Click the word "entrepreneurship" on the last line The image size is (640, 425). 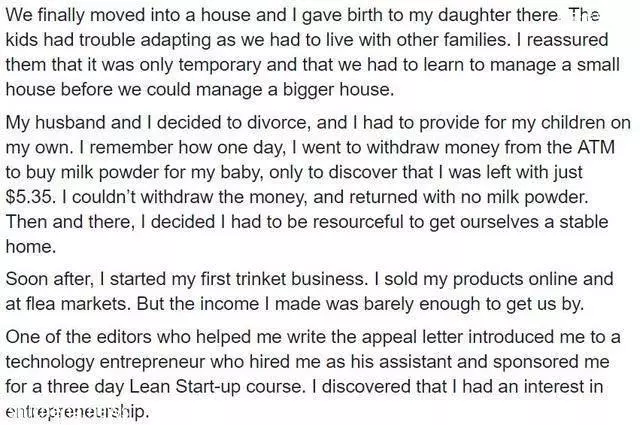click(76, 411)
